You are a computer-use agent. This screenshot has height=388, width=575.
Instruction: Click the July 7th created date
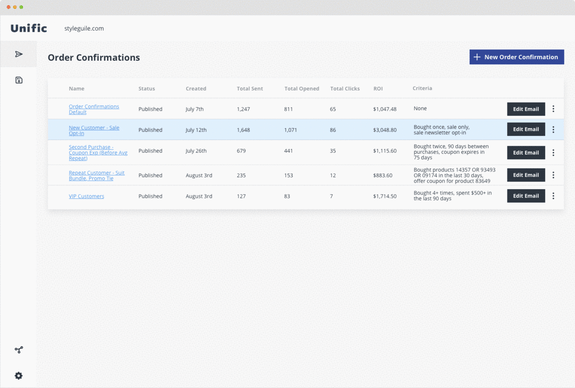(194, 109)
